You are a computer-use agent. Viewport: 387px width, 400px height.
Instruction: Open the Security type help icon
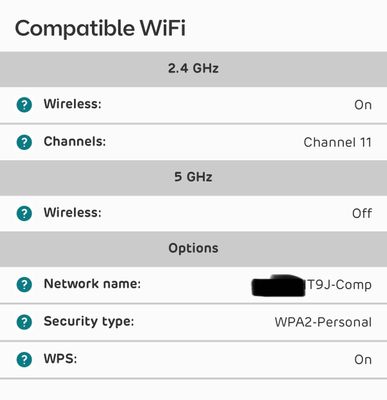click(x=24, y=322)
